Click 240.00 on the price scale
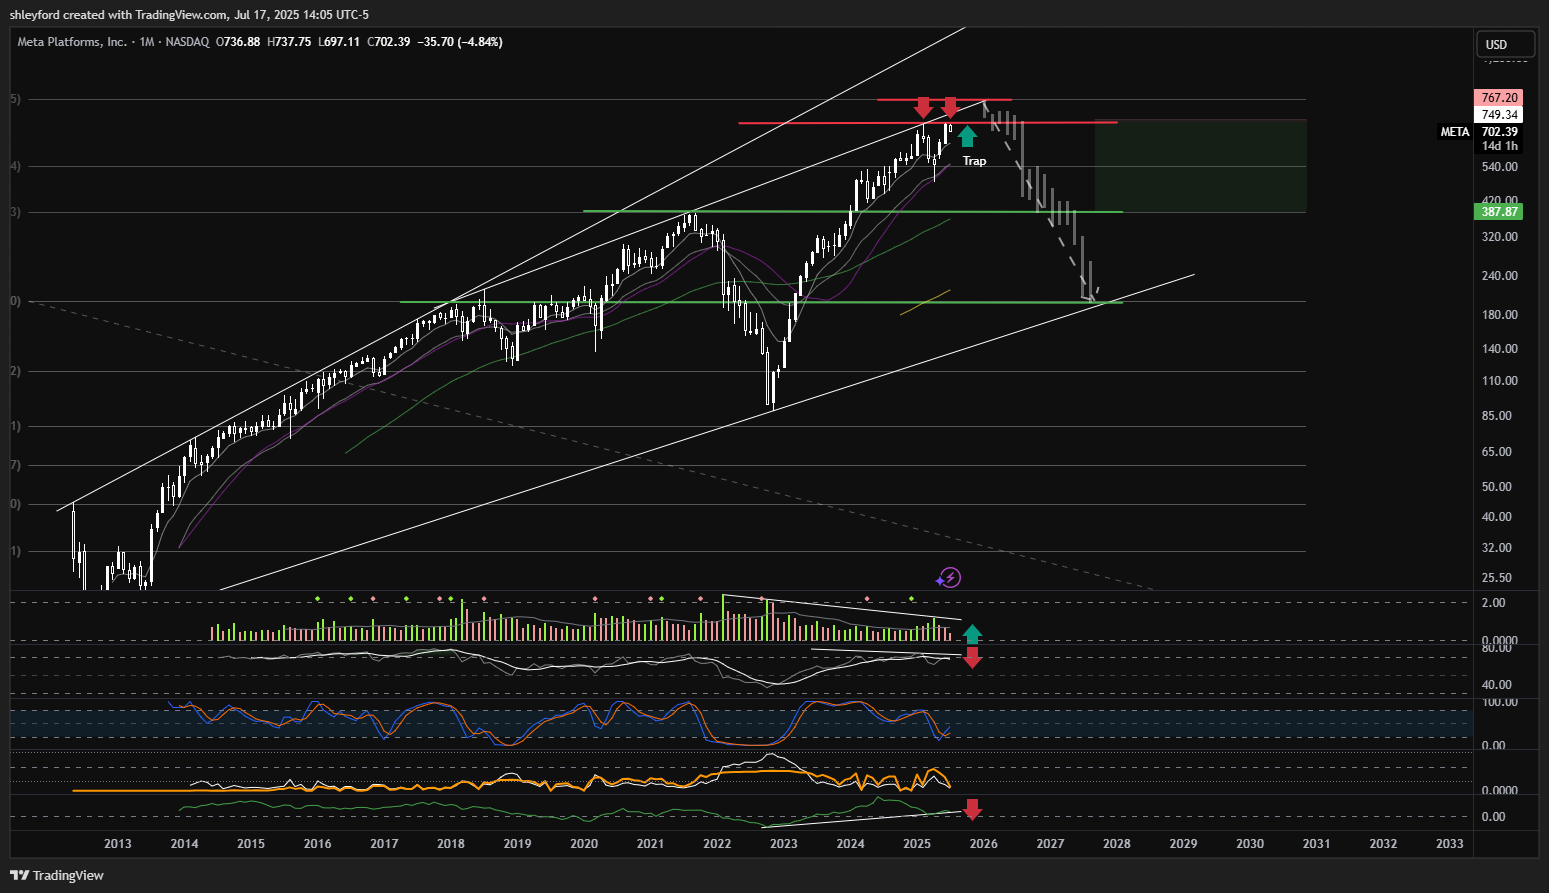Viewport: 1549px width, 893px height. 1500,276
